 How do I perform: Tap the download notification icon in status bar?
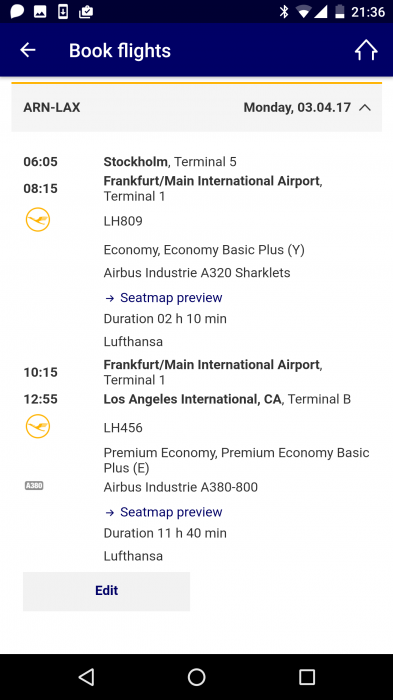[63, 12]
